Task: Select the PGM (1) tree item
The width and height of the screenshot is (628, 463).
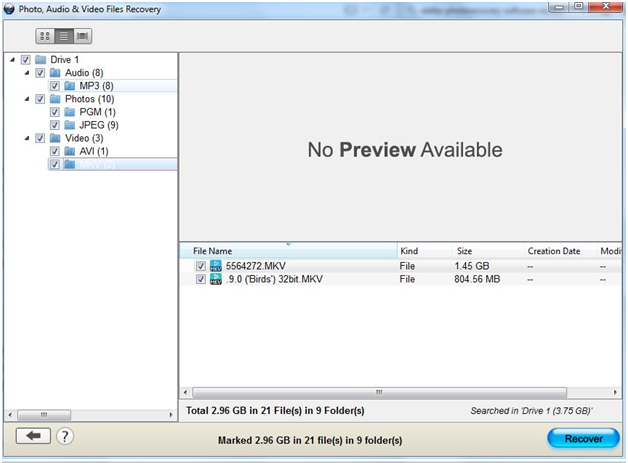Action: point(97,112)
